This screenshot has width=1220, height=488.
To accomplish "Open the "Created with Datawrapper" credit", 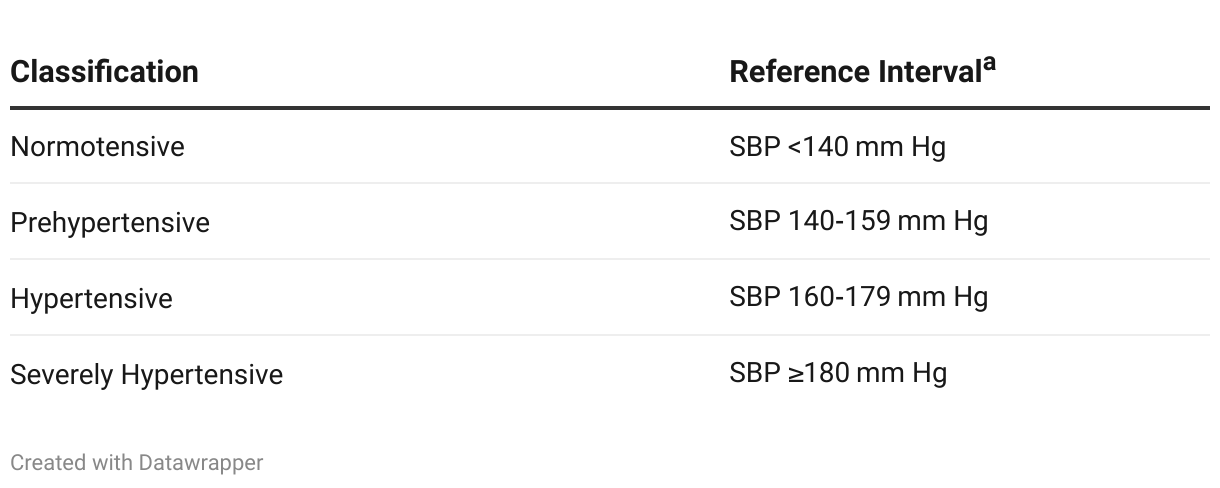I will [x=137, y=463].
